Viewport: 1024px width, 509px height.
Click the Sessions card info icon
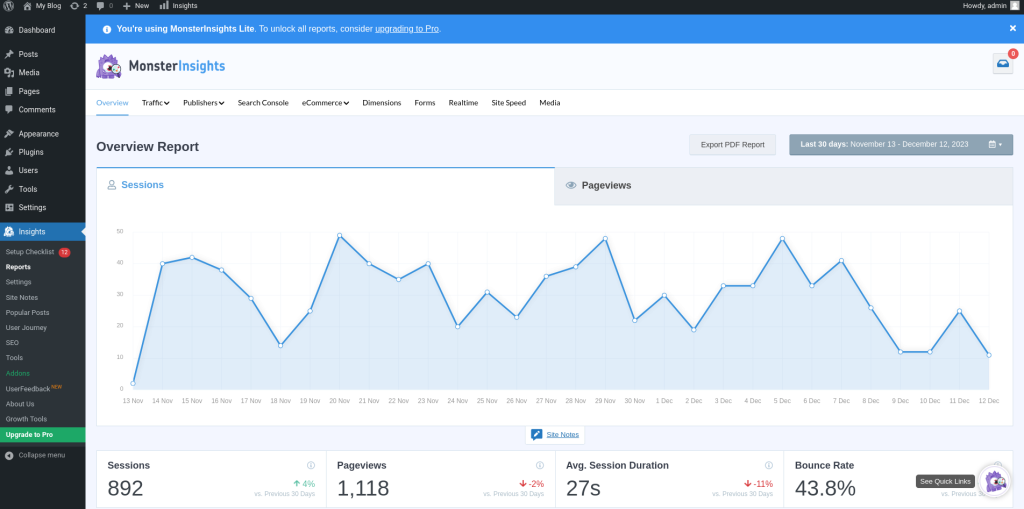[311, 466]
